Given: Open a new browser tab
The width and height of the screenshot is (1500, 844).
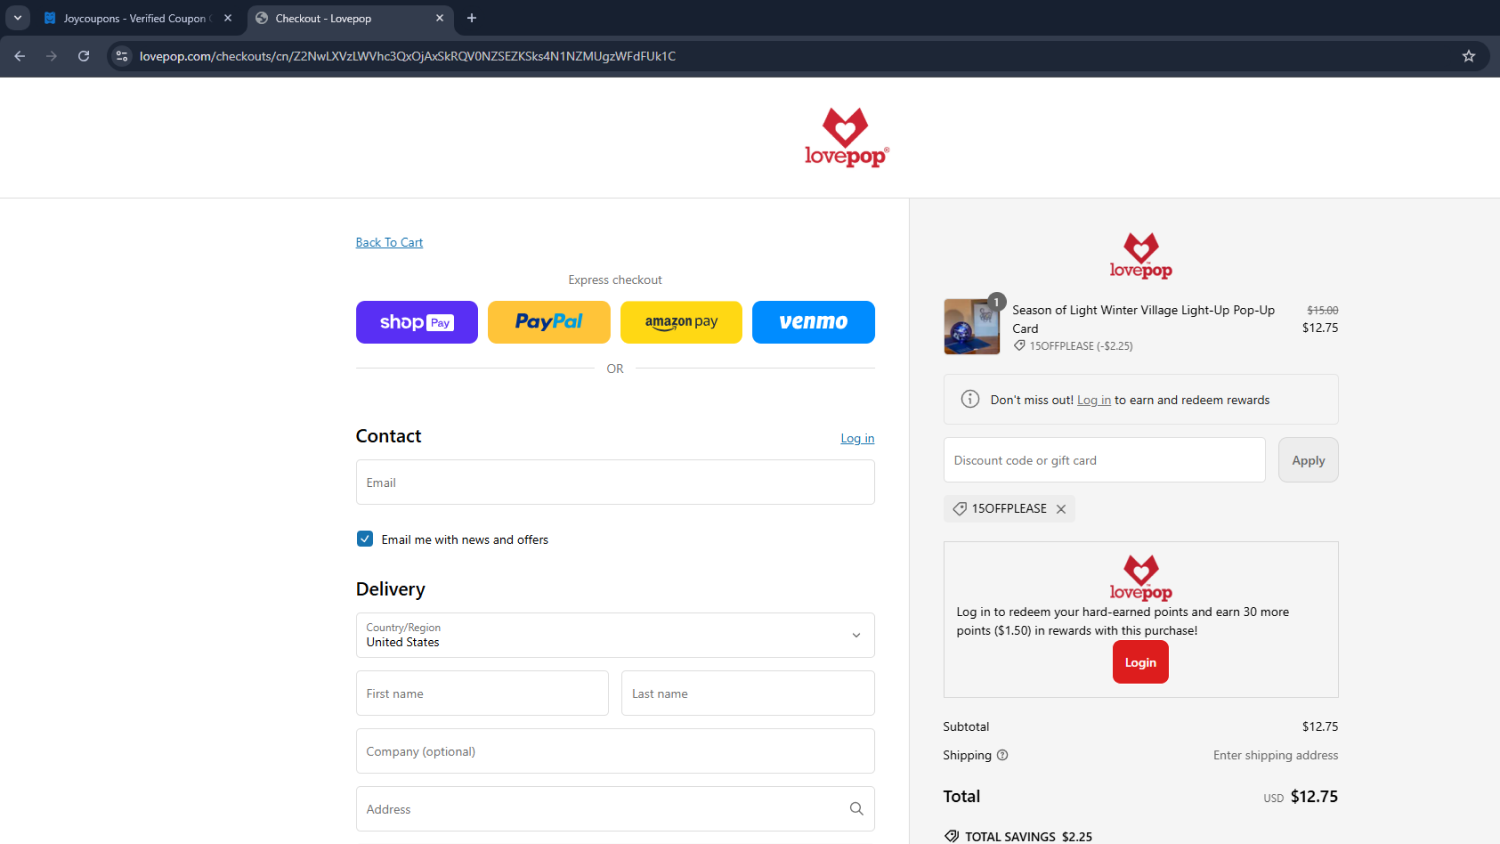Looking at the screenshot, I should pyautogui.click(x=472, y=18).
